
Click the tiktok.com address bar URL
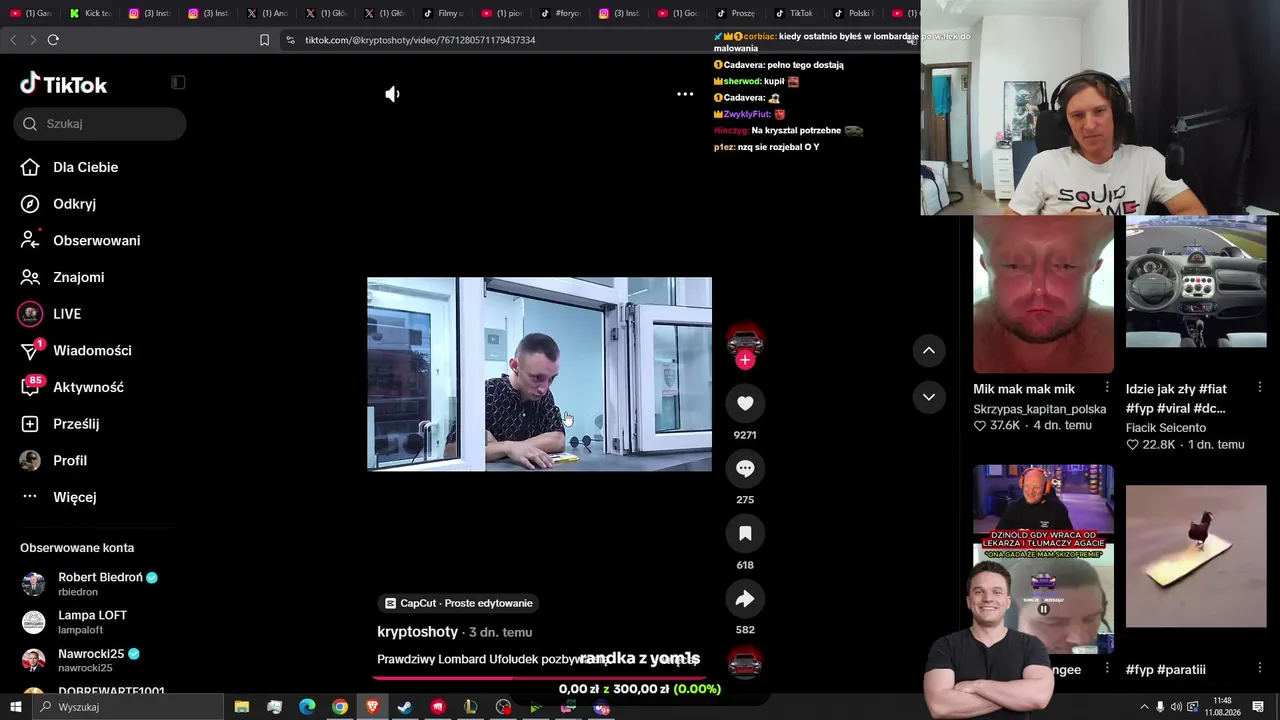pos(420,40)
